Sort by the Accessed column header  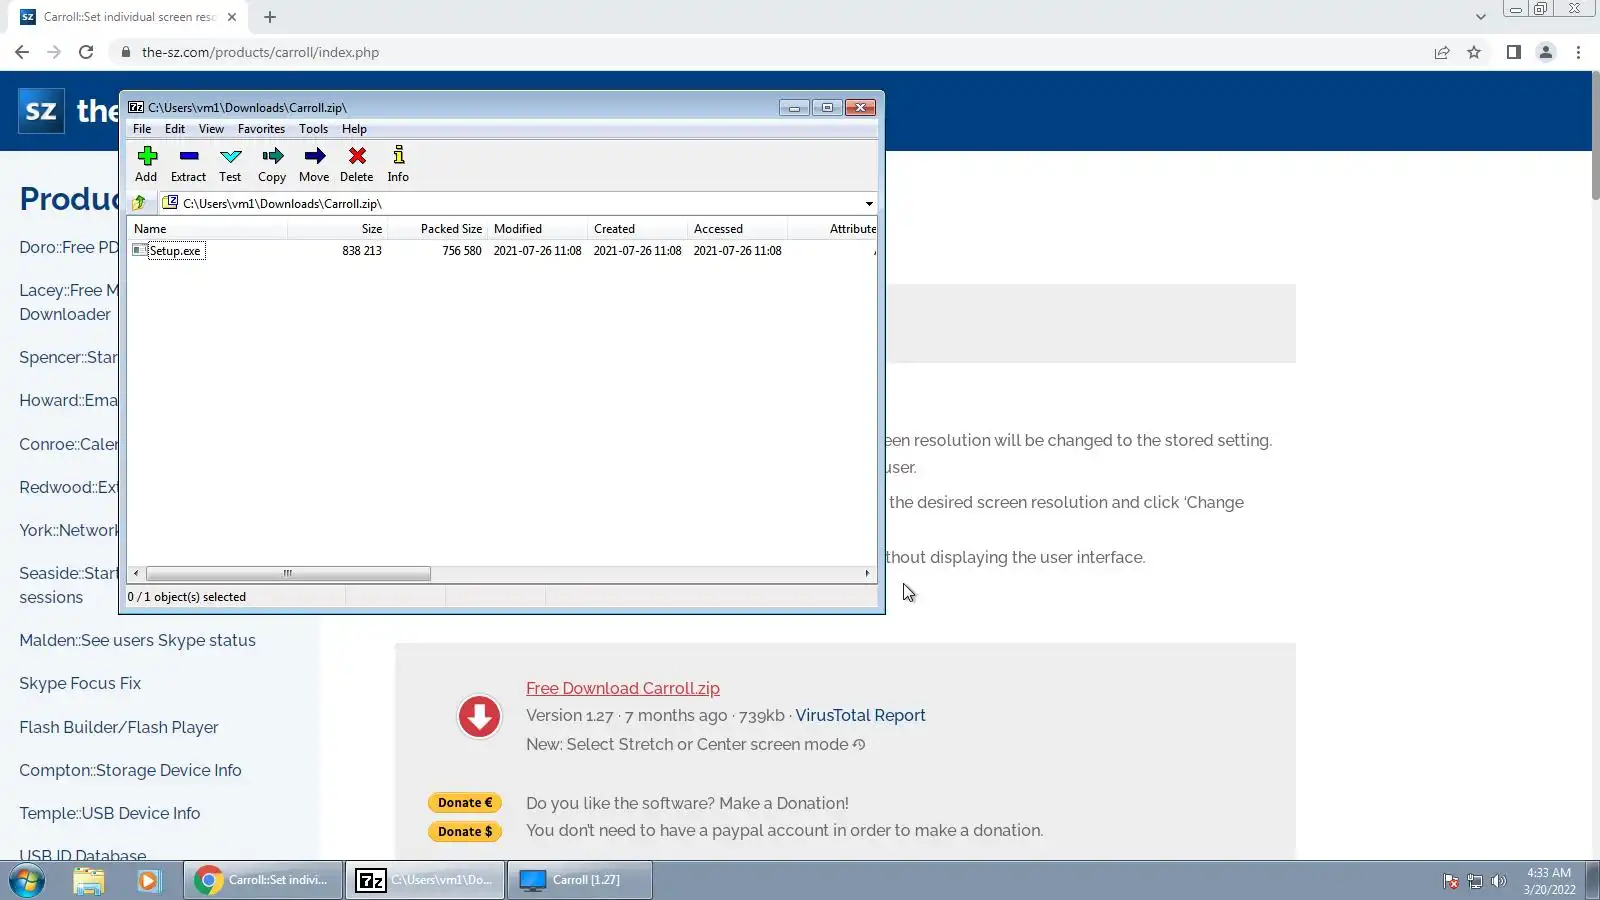(x=738, y=229)
